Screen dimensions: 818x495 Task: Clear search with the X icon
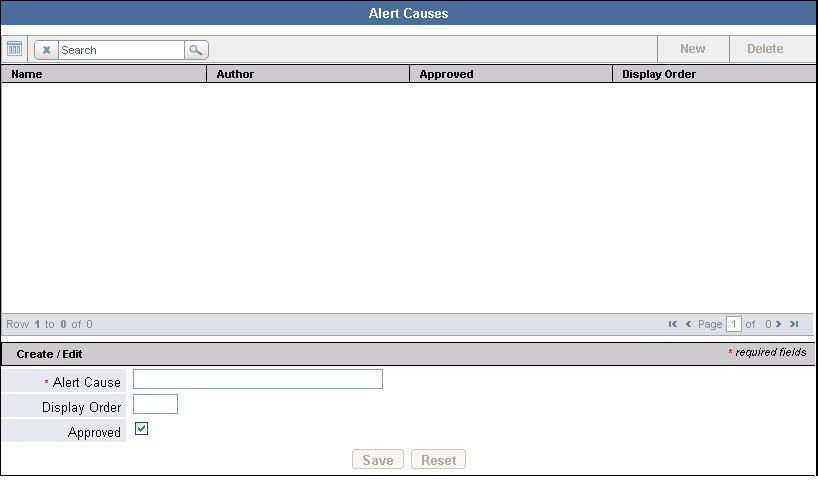46,50
